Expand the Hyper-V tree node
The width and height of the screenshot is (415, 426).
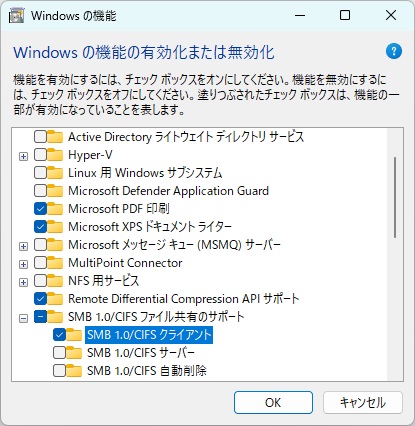(23, 156)
